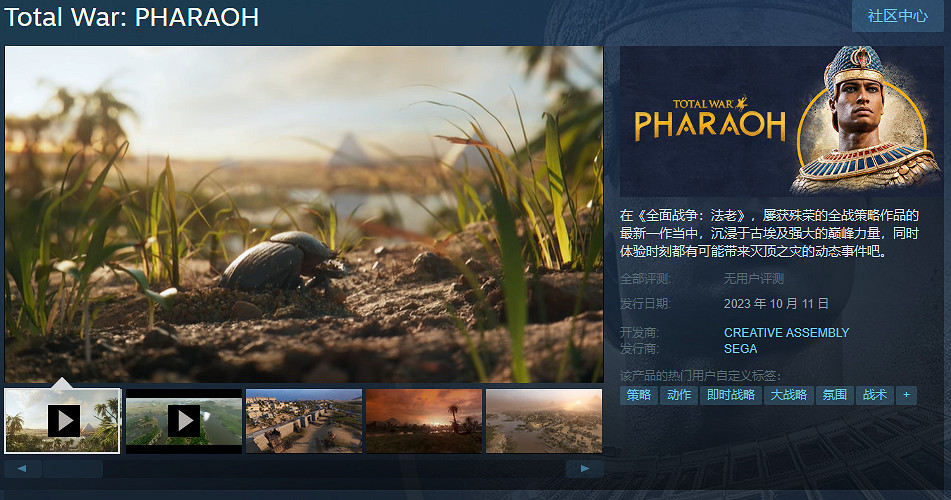Expand more tags with the plus button
Viewport: 951px width, 500px height.
point(906,395)
